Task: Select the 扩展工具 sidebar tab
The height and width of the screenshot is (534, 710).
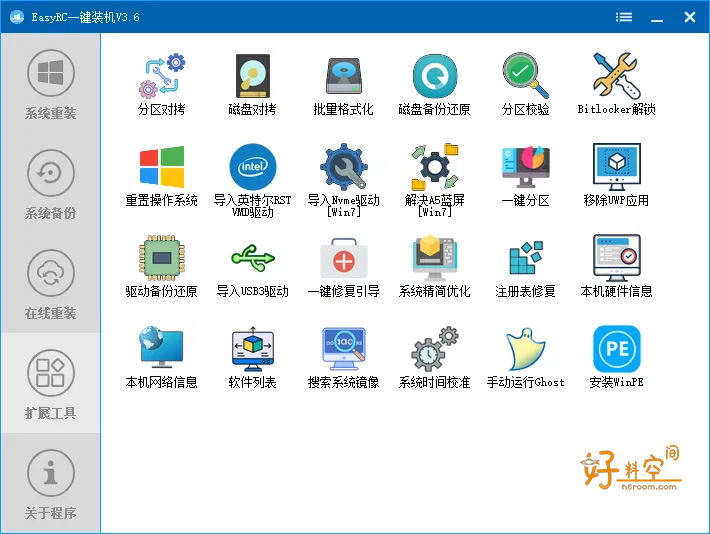Action: pyautogui.click(x=50, y=383)
